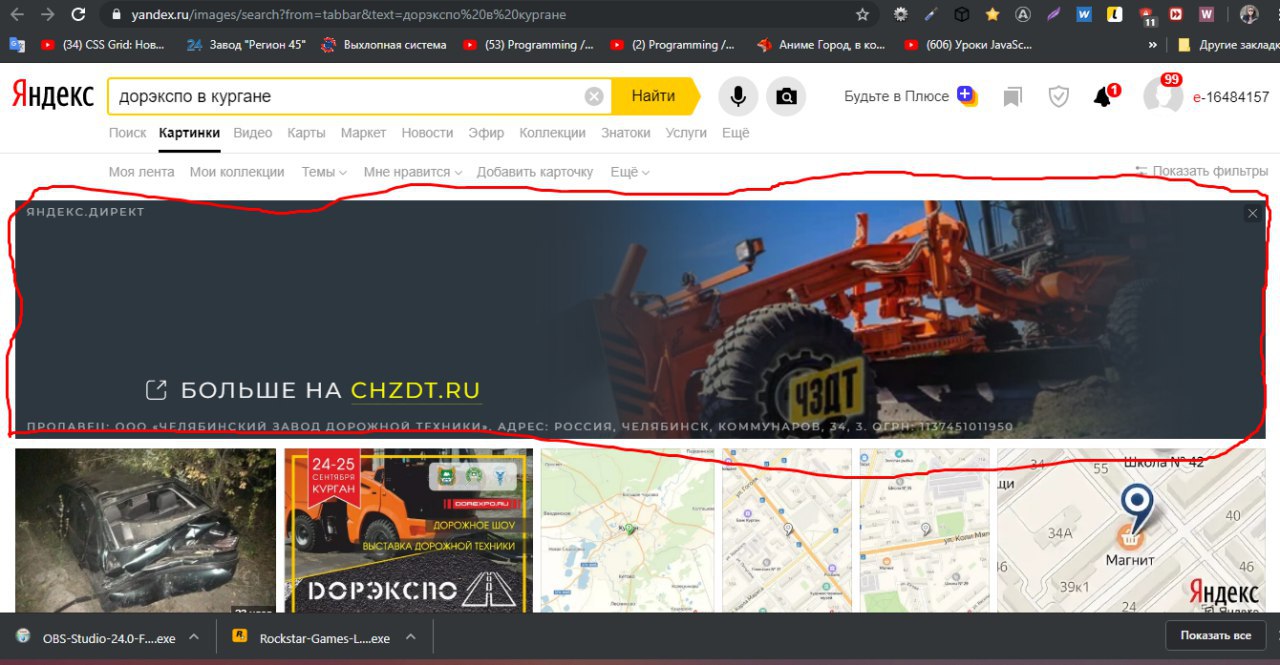Image resolution: width=1280 pixels, height=665 pixels.
Task: Show hidden bookmarks with the » chevron
Action: pyautogui.click(x=1153, y=44)
